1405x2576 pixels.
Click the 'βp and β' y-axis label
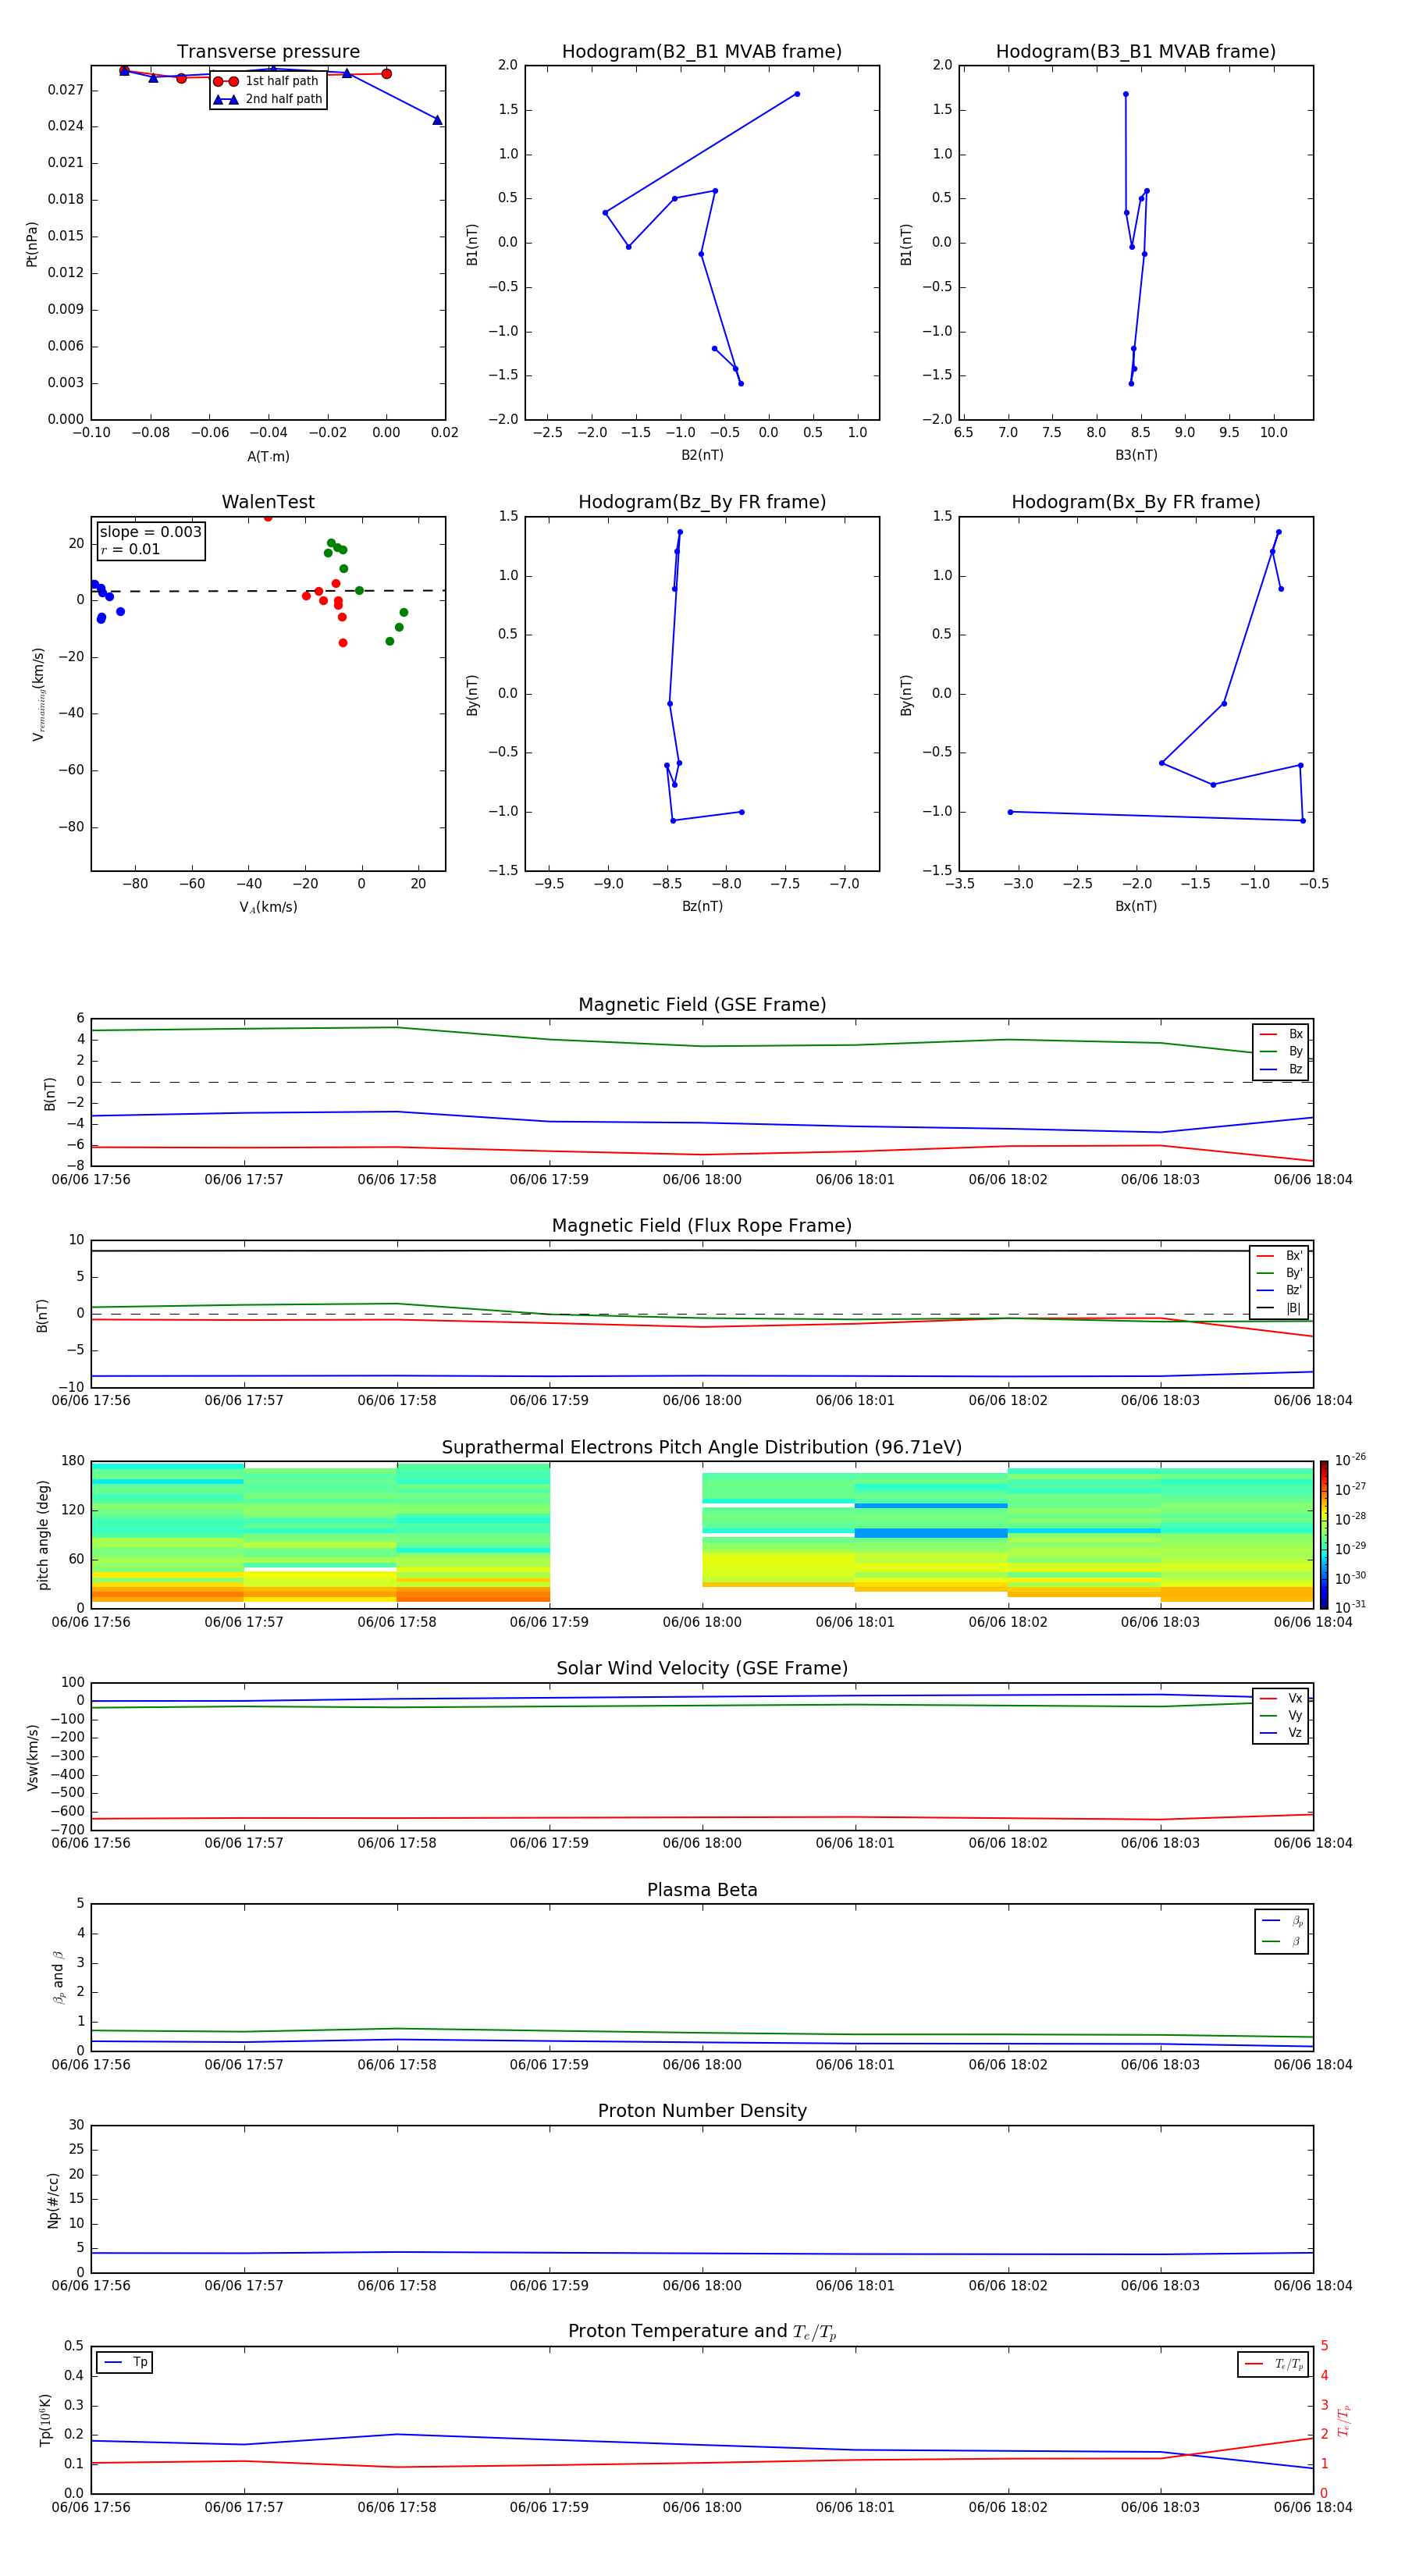tap(59, 1978)
